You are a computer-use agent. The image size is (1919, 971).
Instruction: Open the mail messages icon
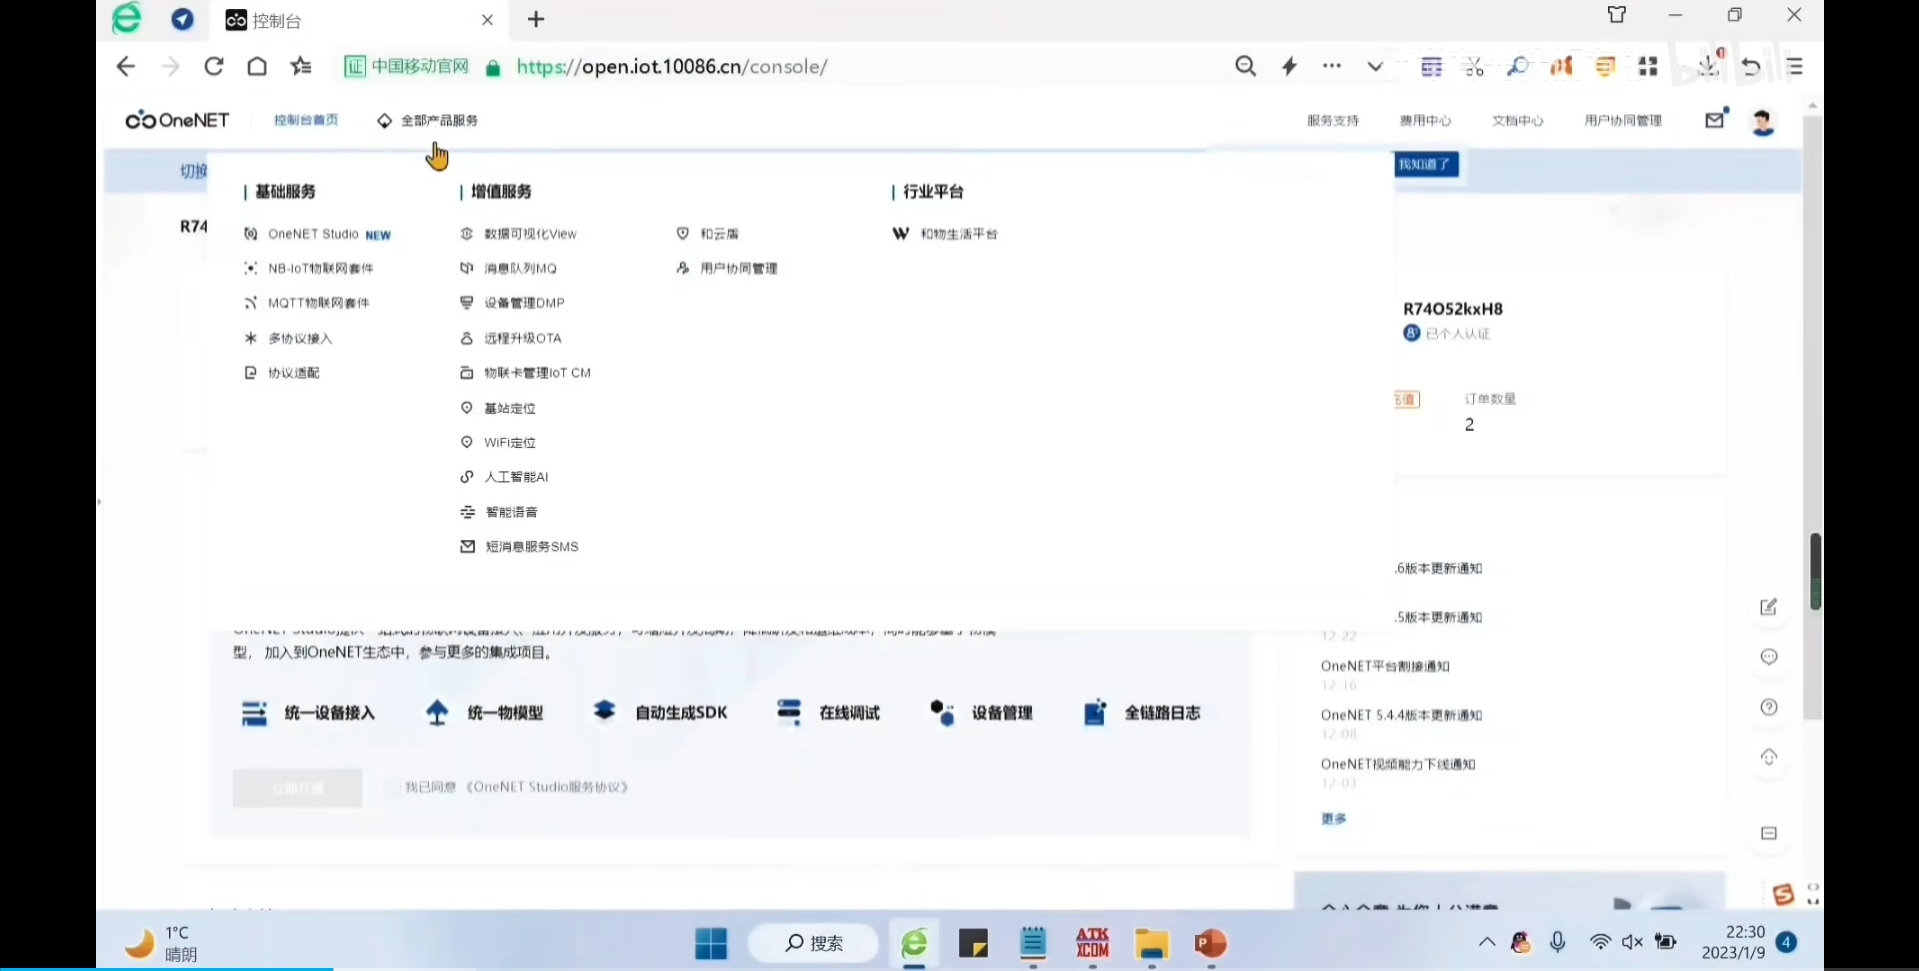click(x=1716, y=119)
